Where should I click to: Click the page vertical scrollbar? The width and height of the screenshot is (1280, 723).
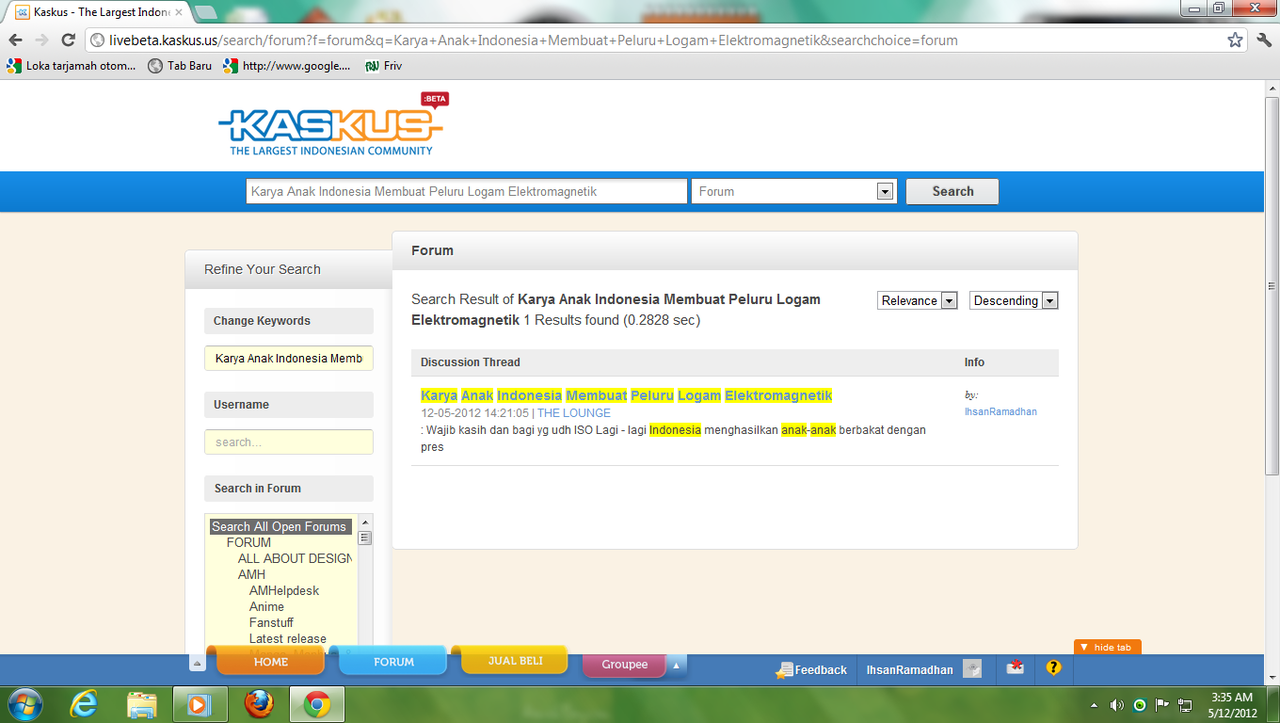tap(1272, 285)
